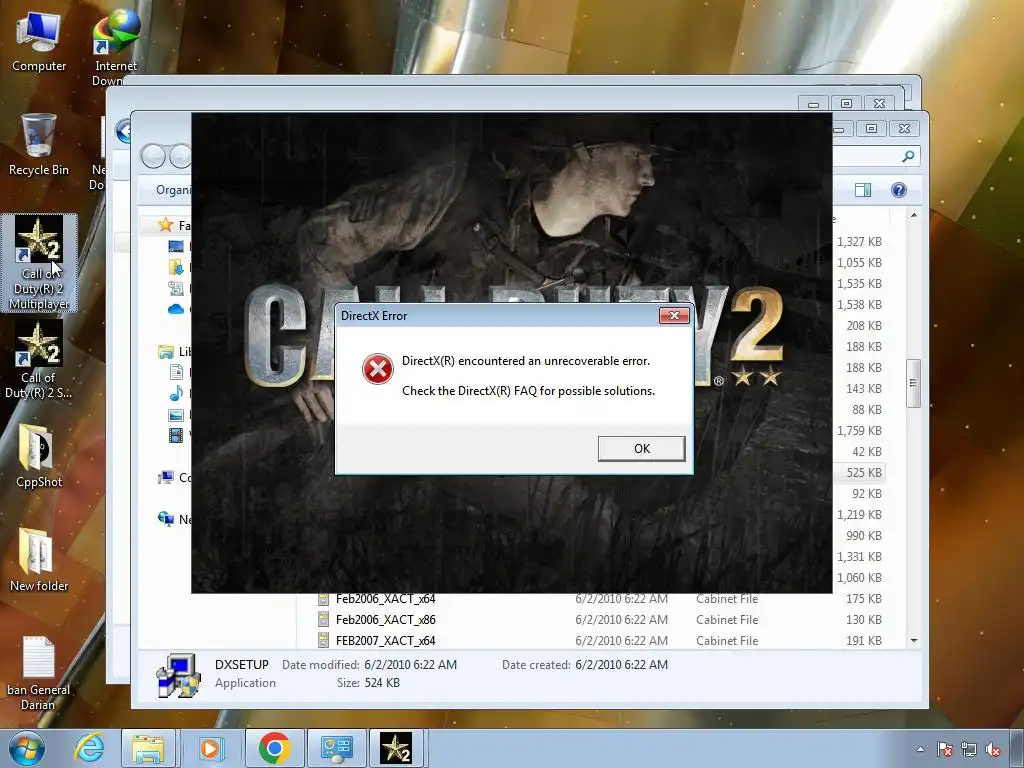Open the Recycle Bin desktop icon

click(39, 144)
